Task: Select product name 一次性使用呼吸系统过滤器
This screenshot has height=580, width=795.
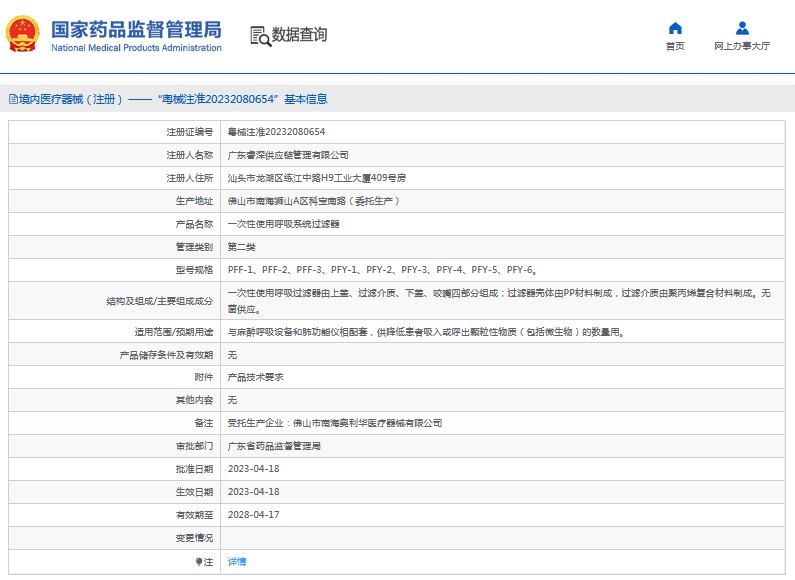Action: point(283,224)
